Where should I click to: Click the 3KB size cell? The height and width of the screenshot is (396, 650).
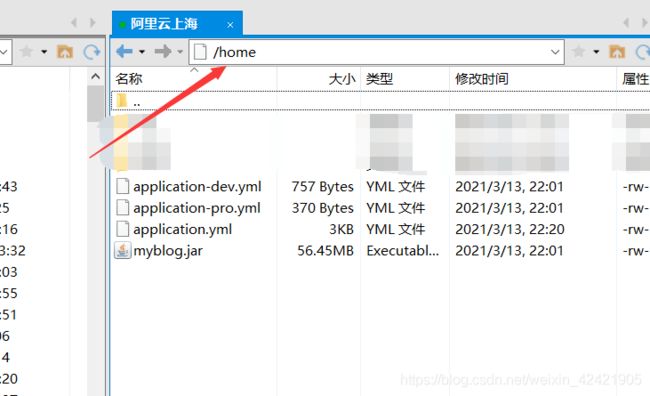(342, 229)
